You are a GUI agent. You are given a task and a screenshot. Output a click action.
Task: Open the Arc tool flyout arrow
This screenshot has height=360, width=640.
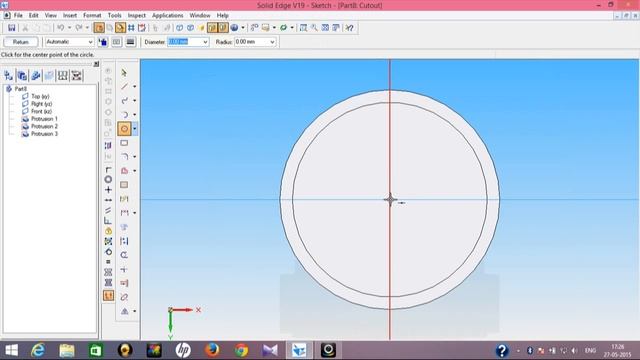pos(135,115)
